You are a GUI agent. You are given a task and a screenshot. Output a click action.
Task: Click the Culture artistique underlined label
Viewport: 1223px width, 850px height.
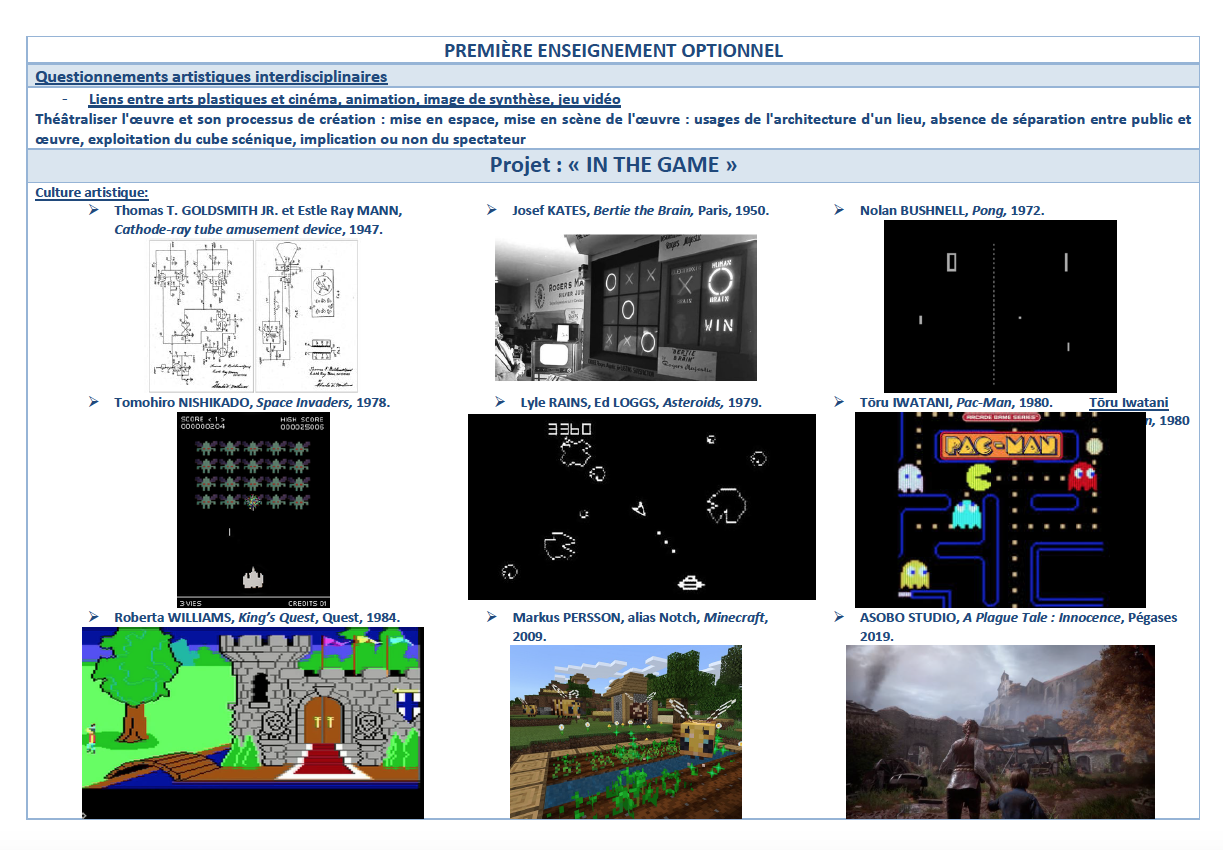tap(92, 192)
